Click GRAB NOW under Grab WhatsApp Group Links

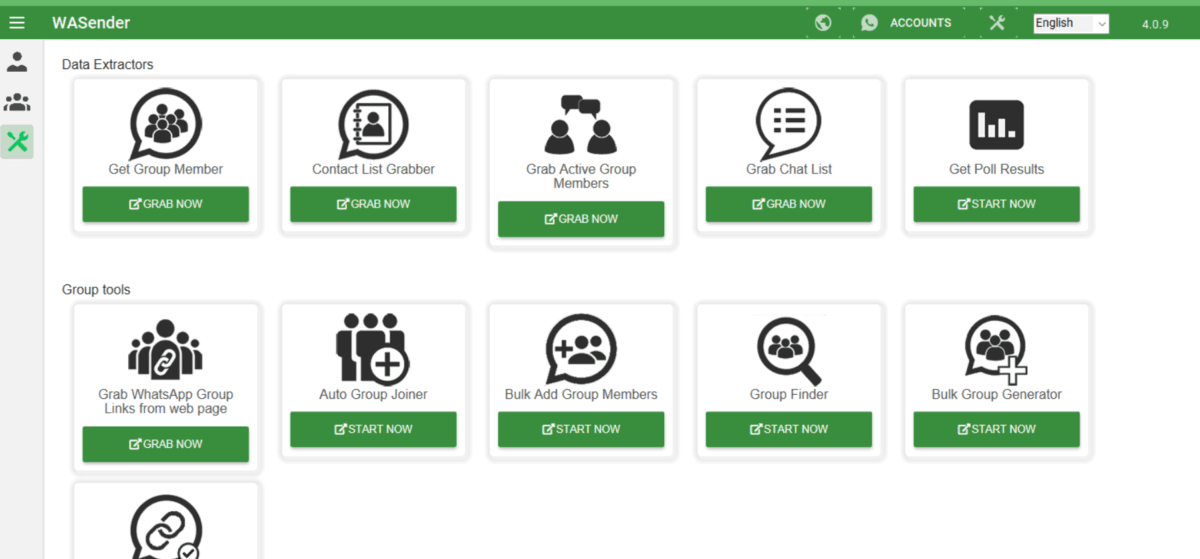tap(165, 444)
